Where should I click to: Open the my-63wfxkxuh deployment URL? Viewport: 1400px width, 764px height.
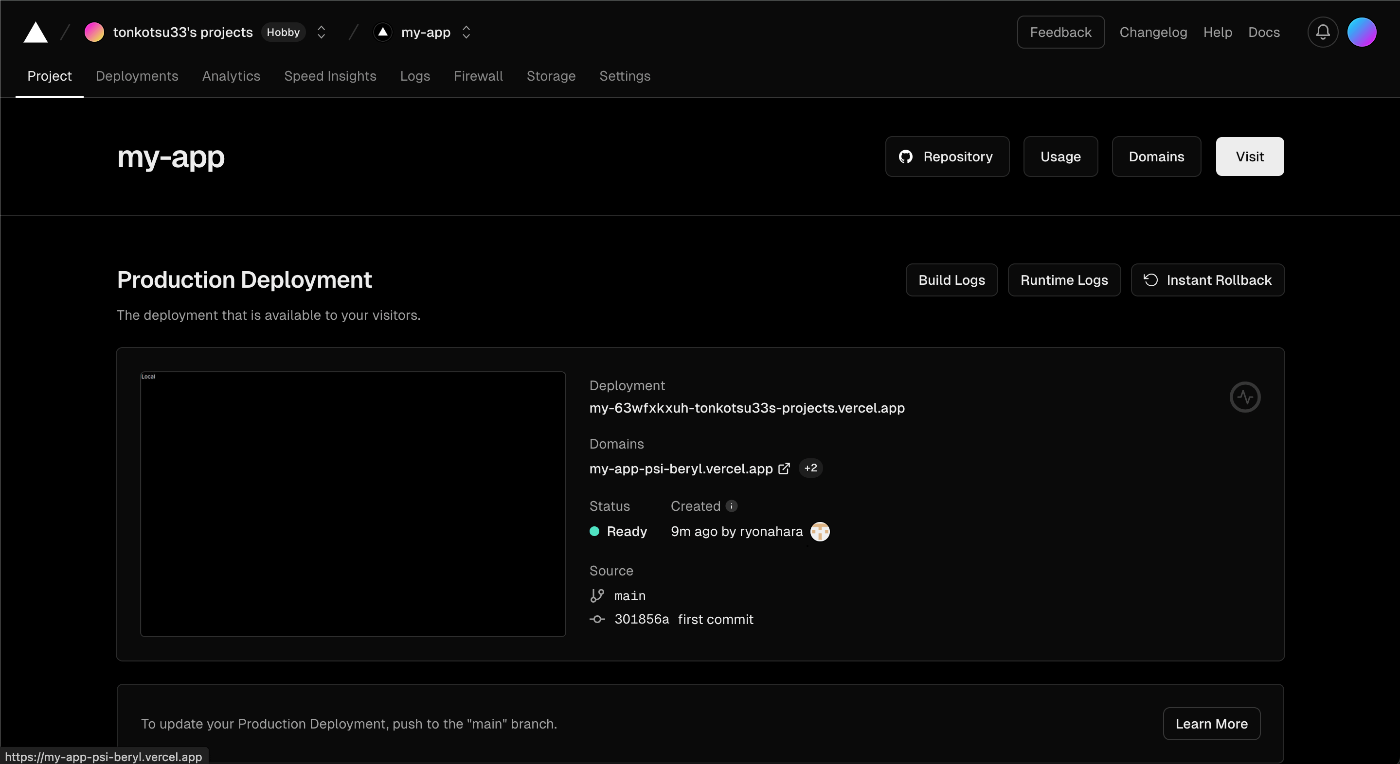[x=747, y=408]
